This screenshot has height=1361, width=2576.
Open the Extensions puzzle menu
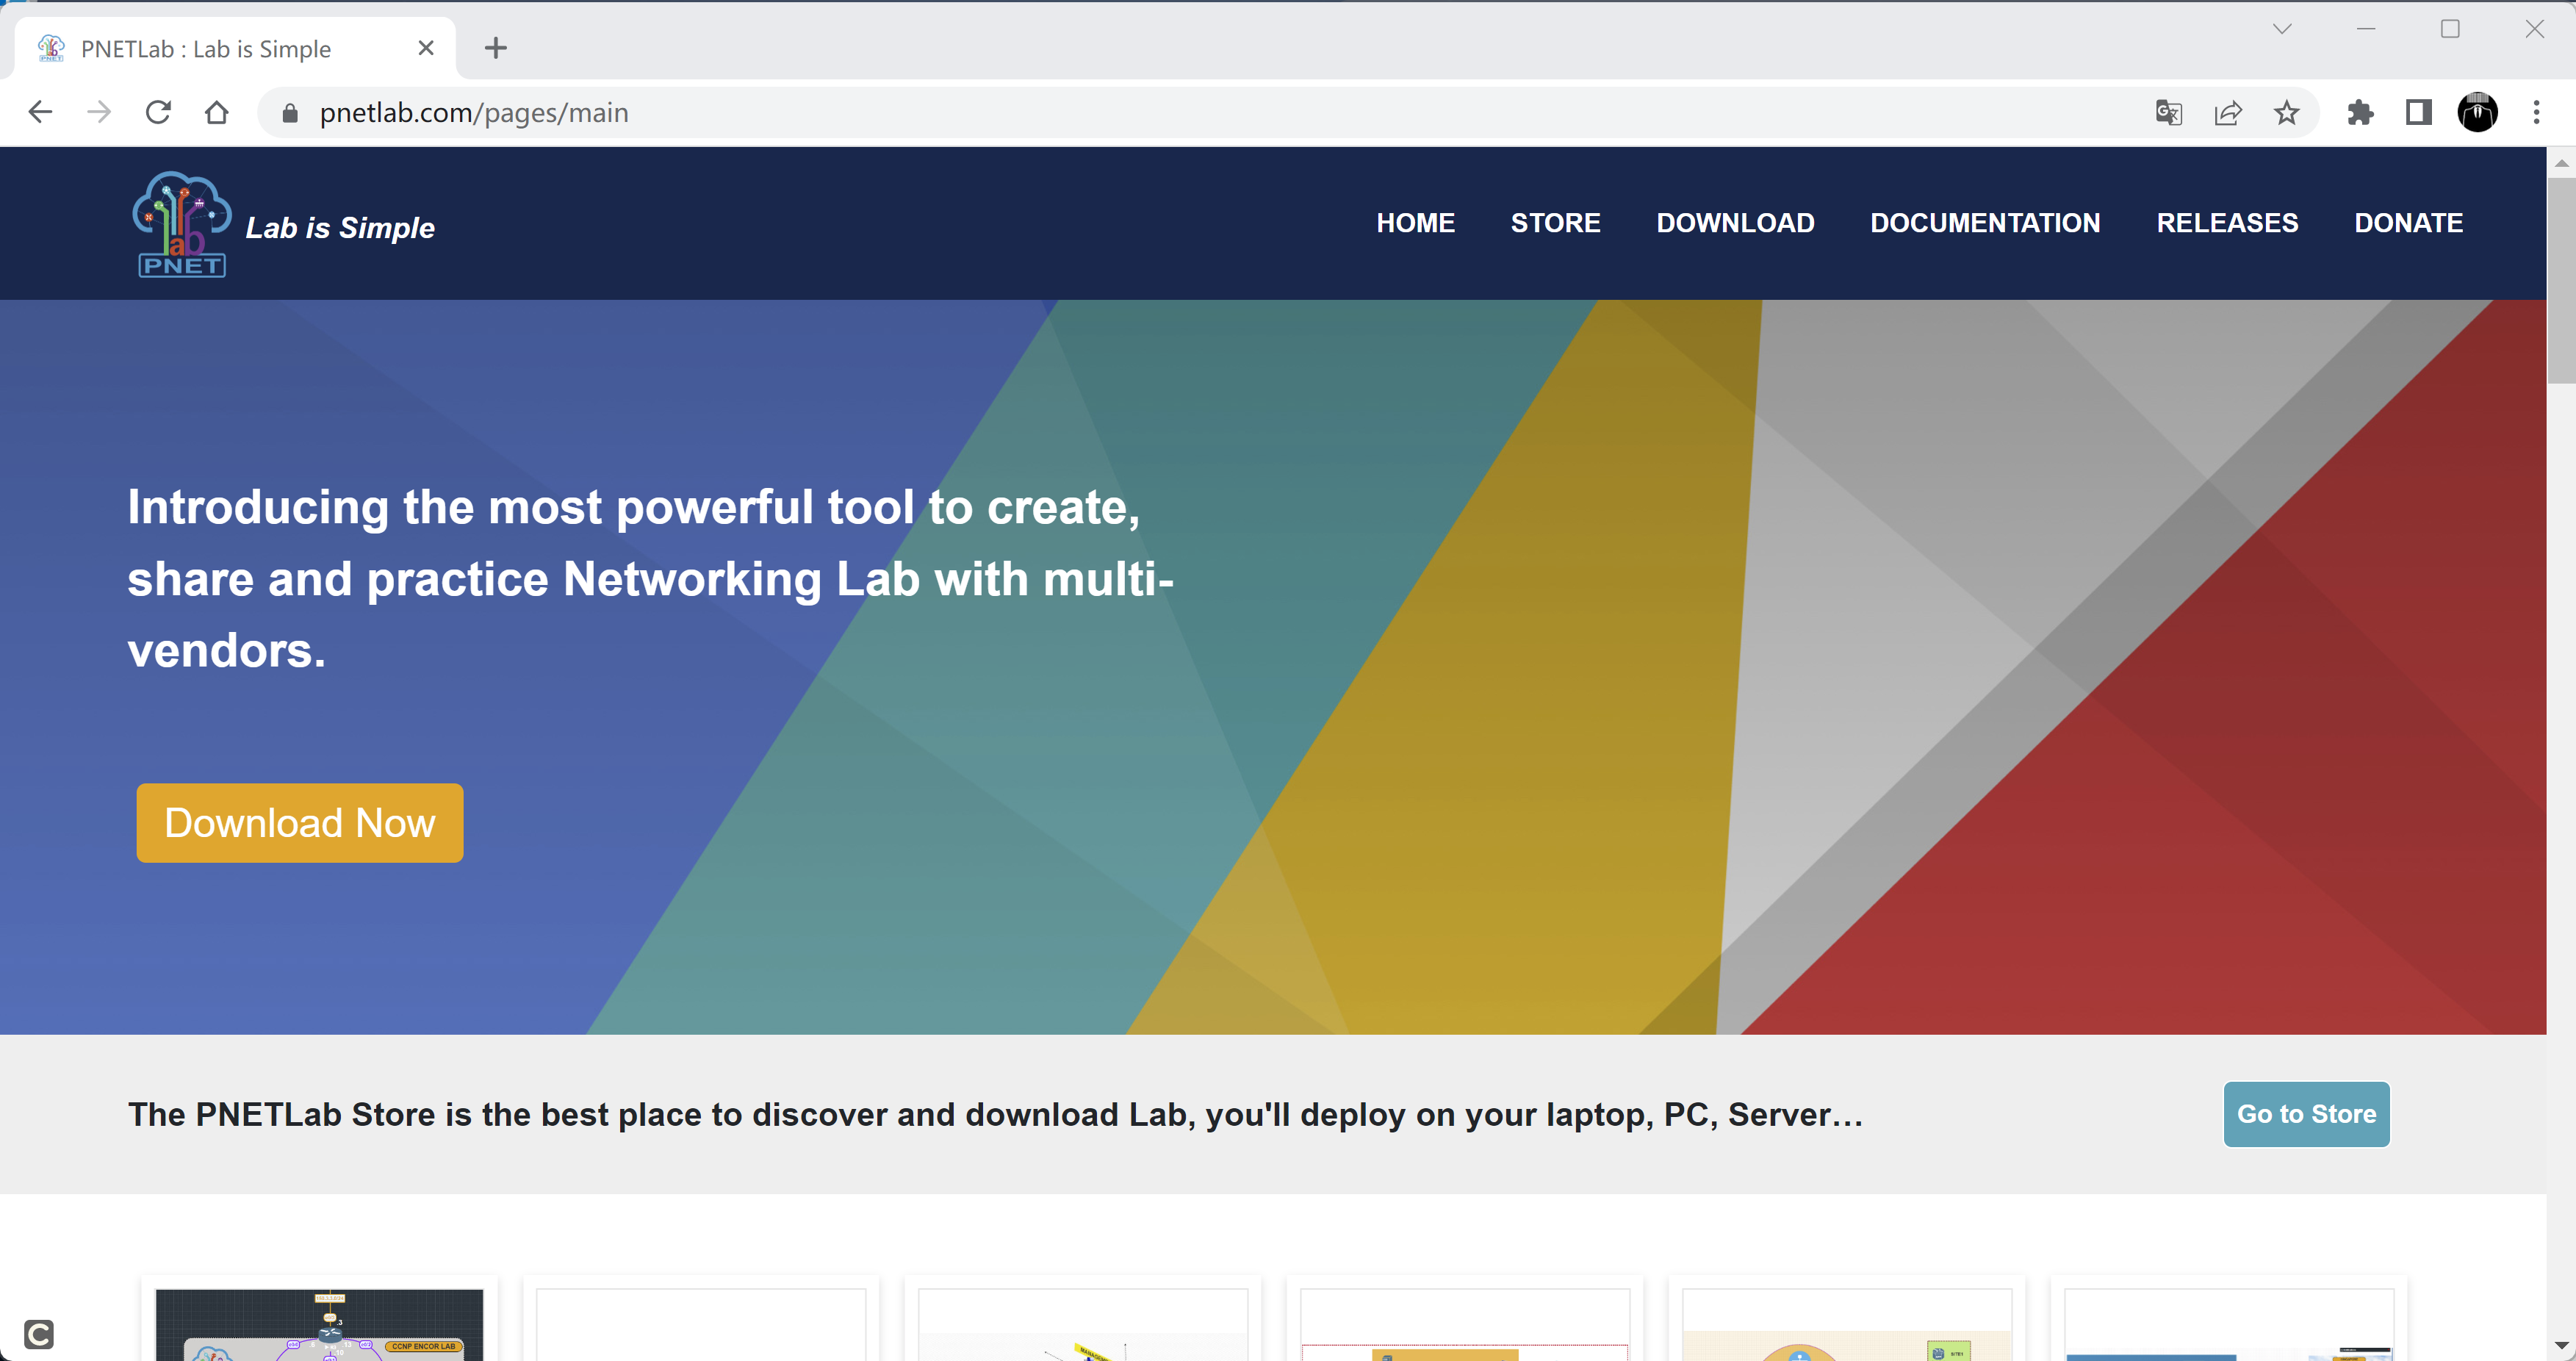(2360, 113)
